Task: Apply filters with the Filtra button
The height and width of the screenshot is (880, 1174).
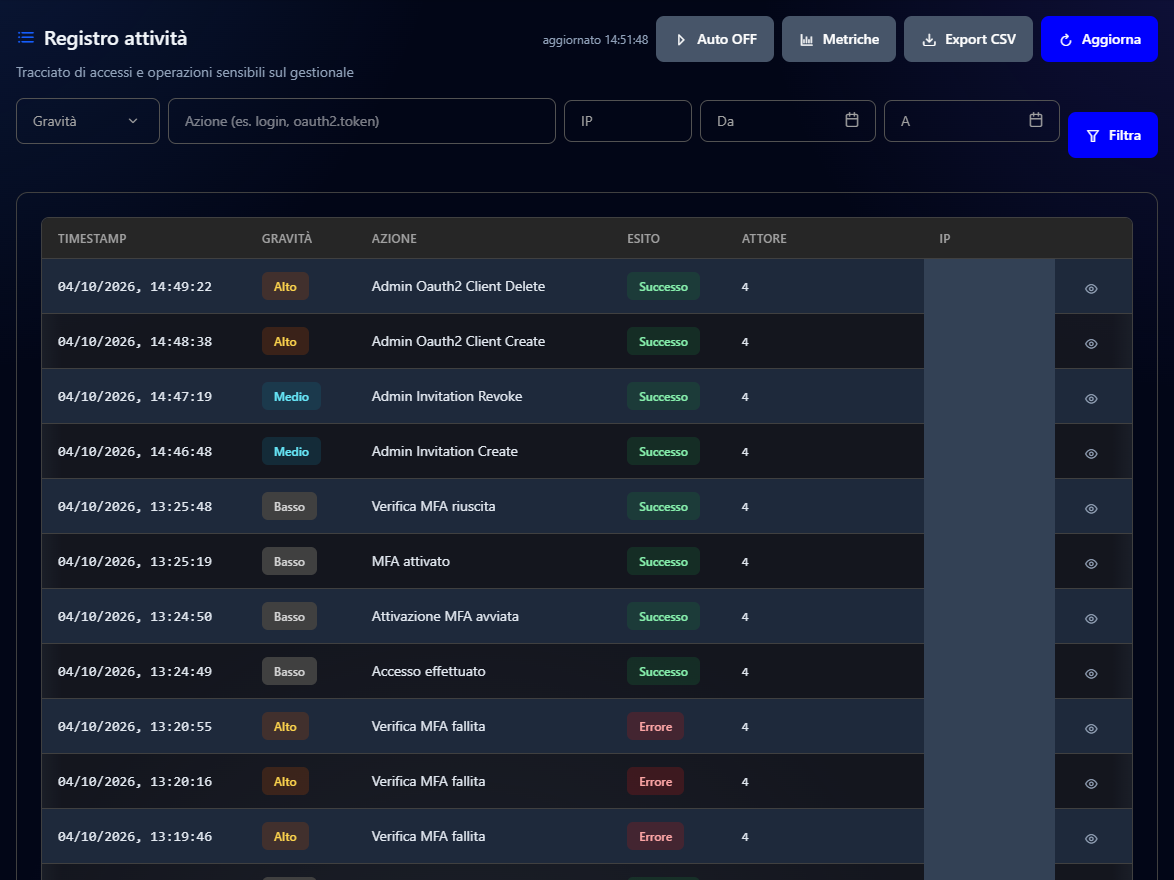Action: point(1113,135)
